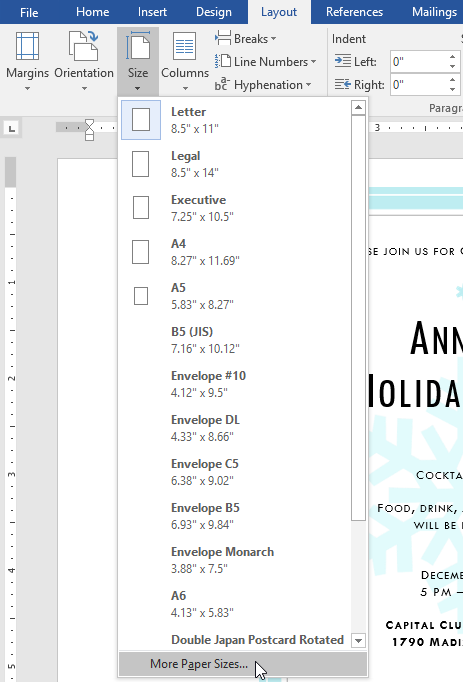Choose A4 paper size
The height and width of the screenshot is (682, 463).
pos(235,252)
